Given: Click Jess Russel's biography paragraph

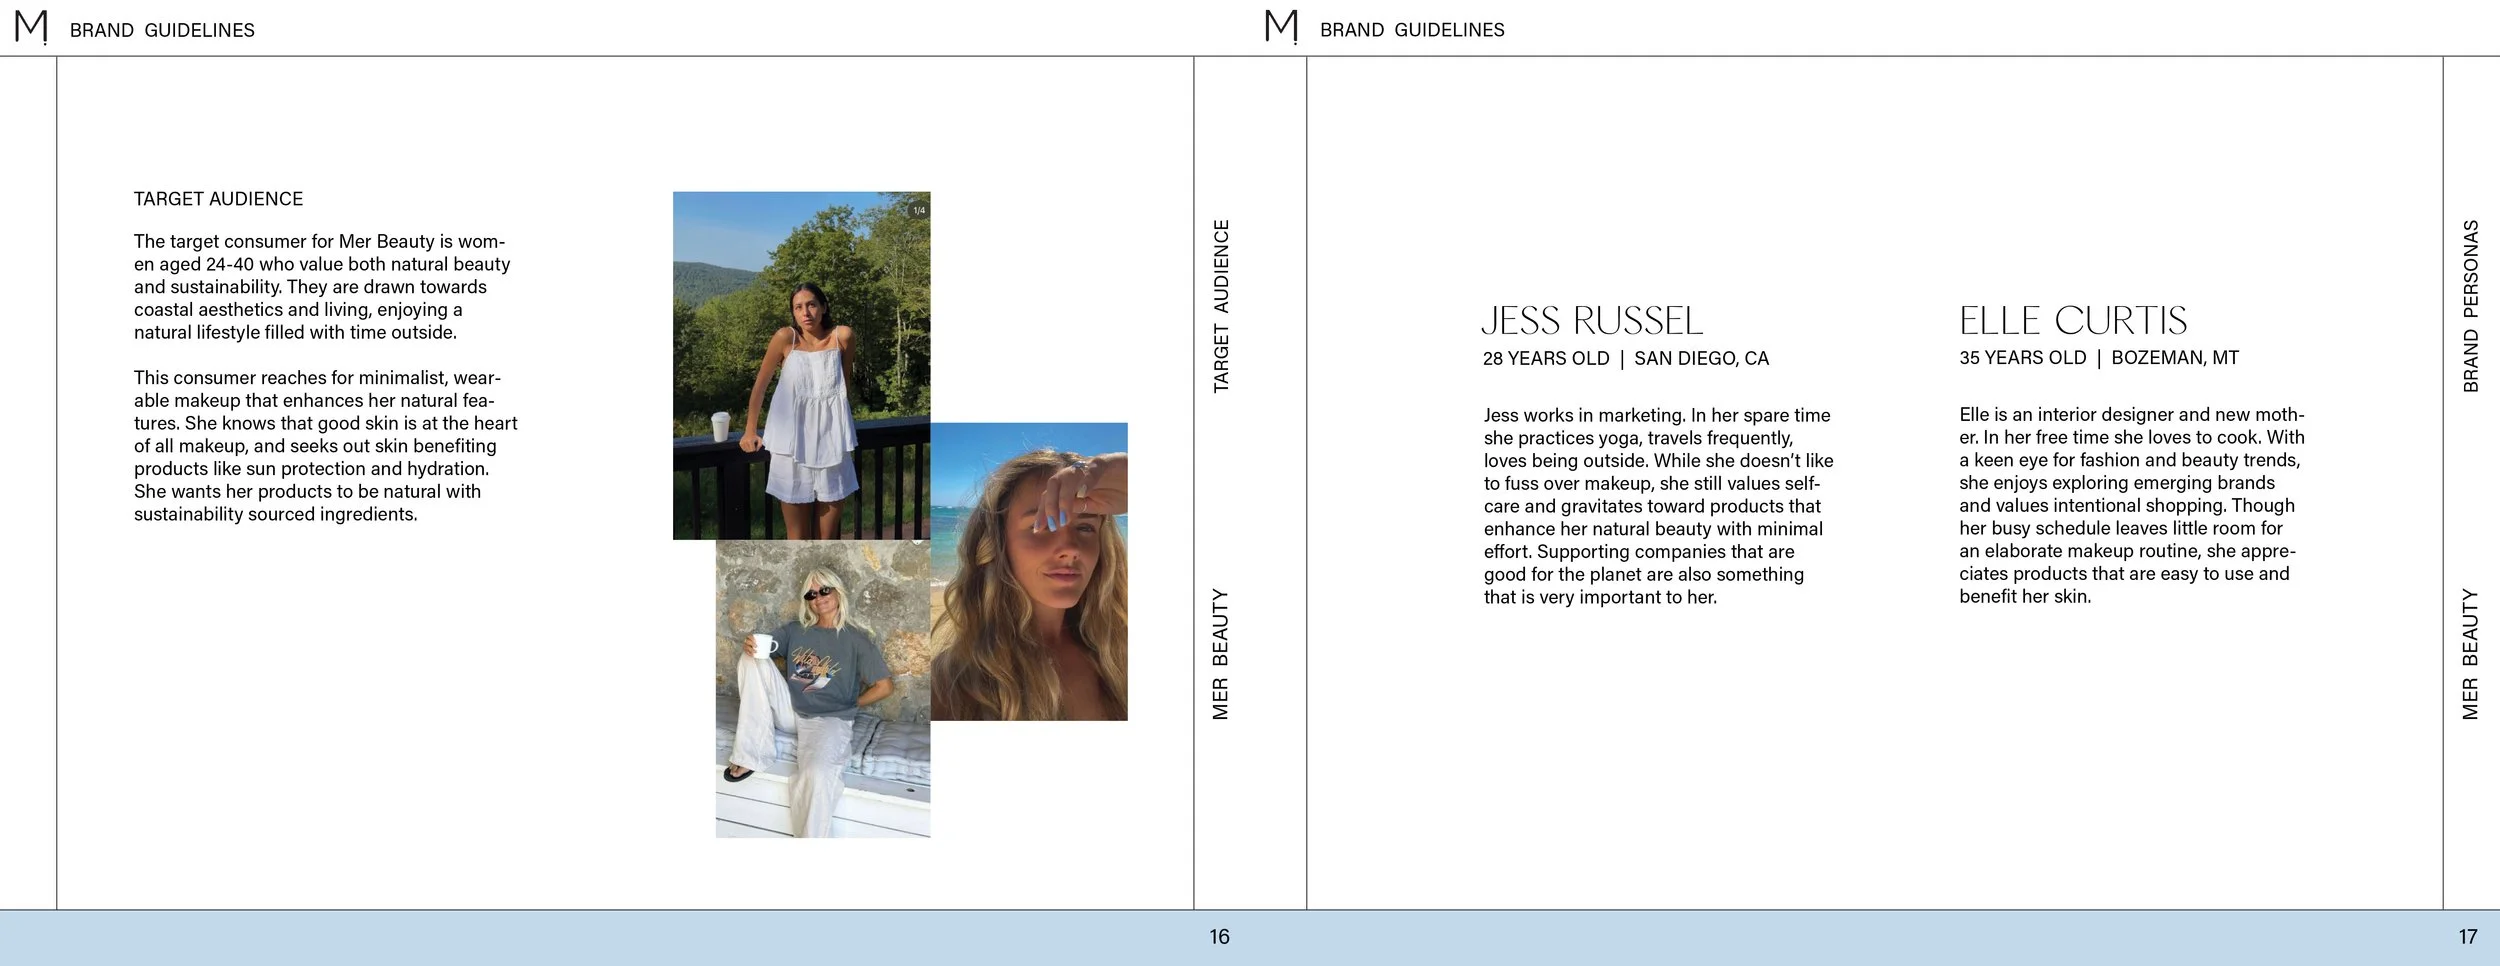Looking at the screenshot, I should tap(1658, 506).
